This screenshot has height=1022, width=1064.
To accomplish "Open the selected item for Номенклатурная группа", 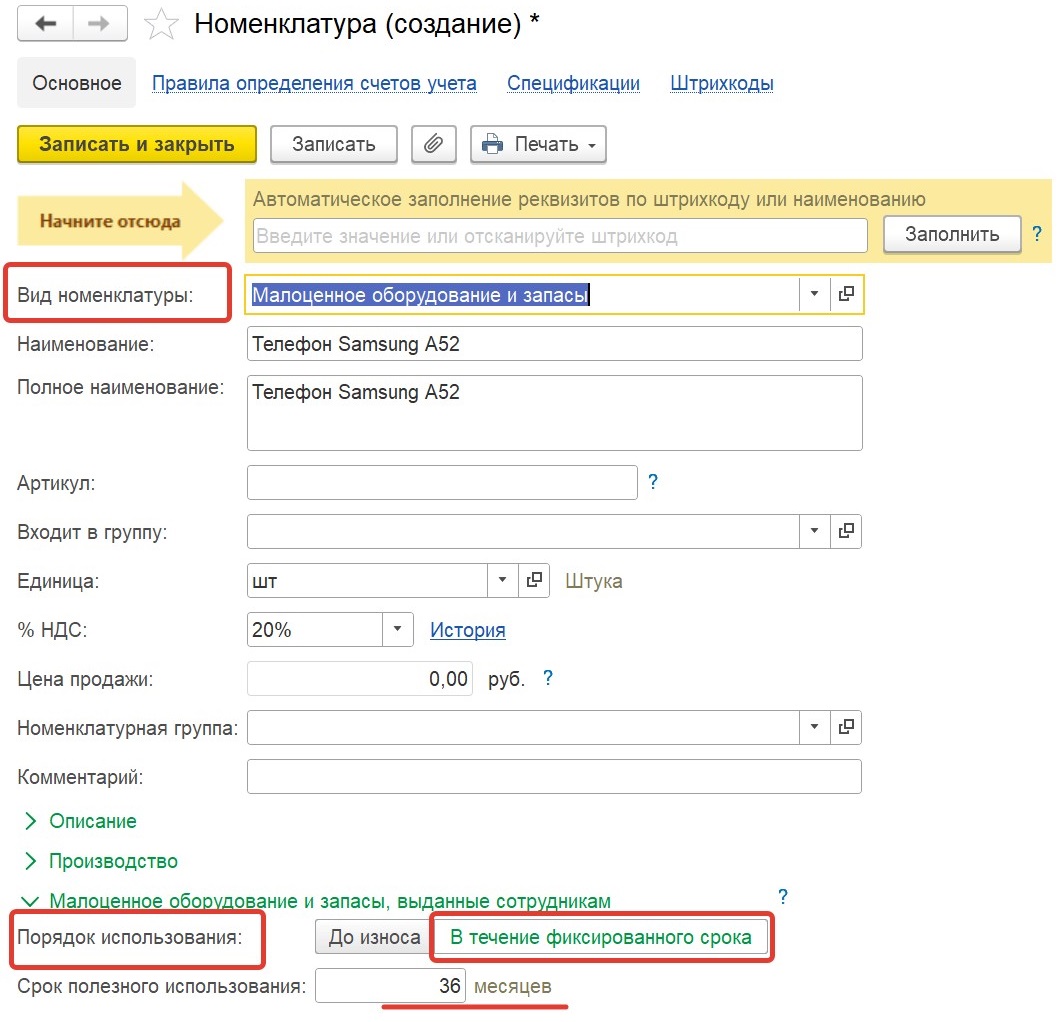I will point(846,727).
